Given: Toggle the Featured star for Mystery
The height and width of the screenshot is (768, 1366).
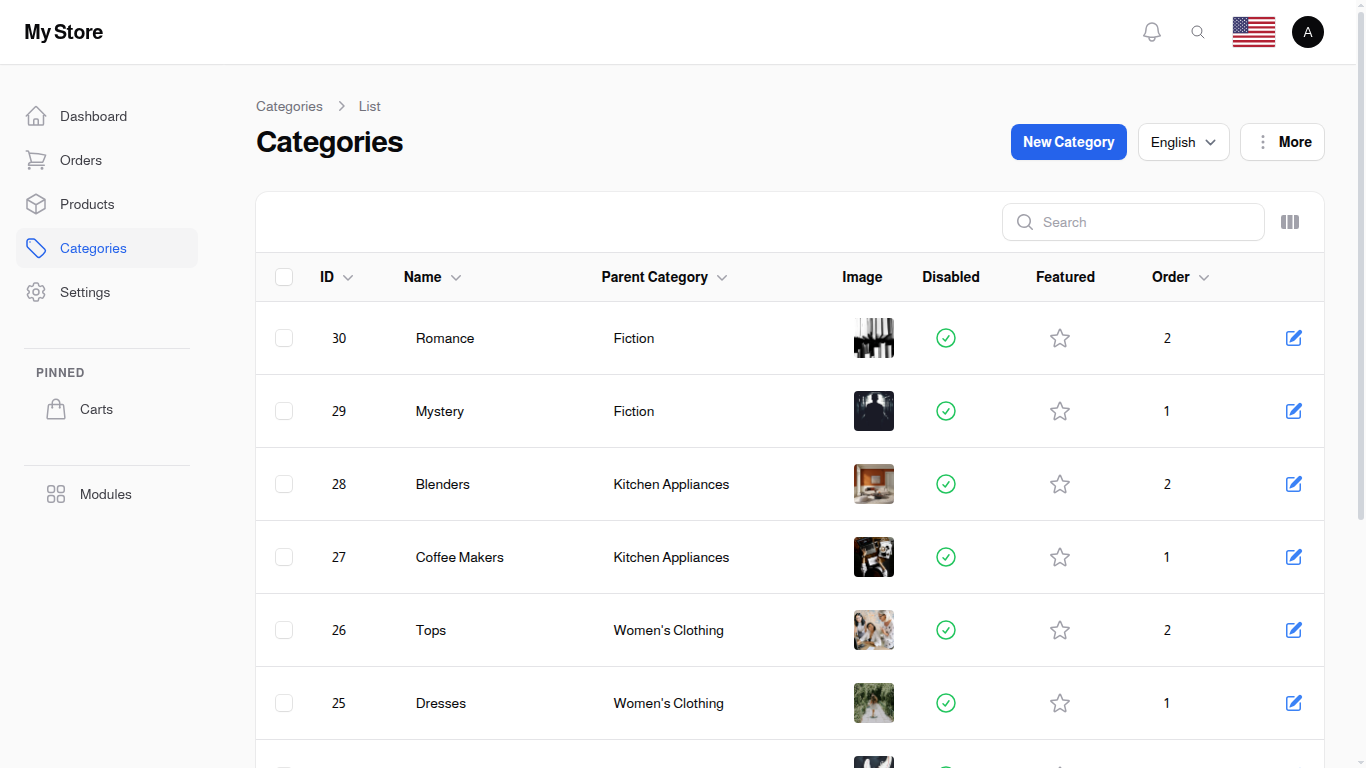Looking at the screenshot, I should tap(1060, 411).
